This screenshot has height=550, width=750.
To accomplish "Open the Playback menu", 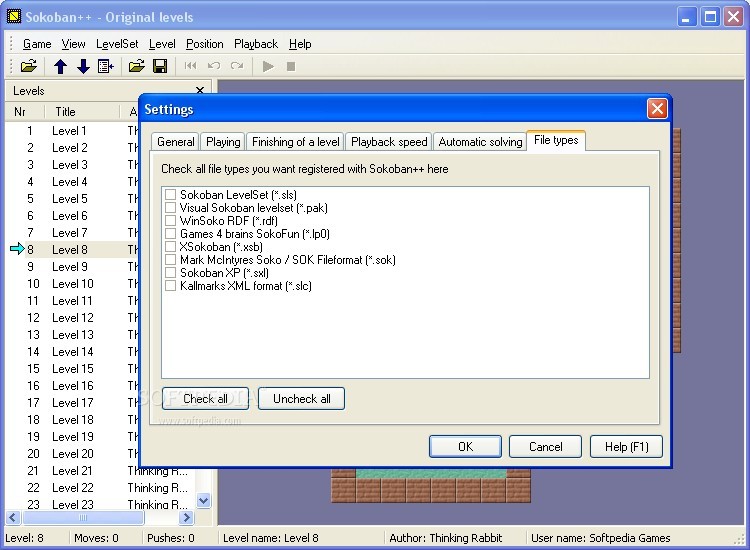I will [x=256, y=44].
